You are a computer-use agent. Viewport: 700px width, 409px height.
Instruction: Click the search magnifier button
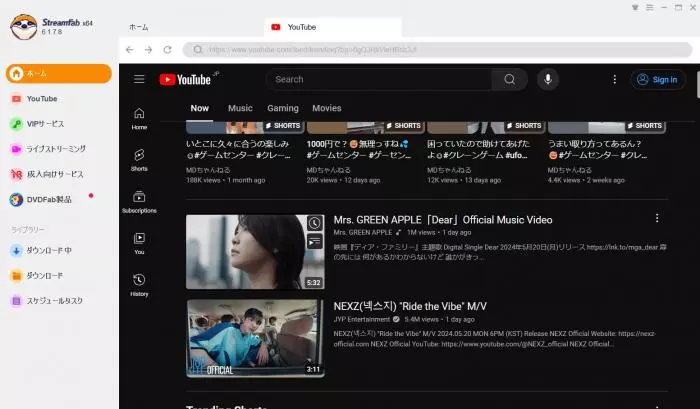pos(509,79)
